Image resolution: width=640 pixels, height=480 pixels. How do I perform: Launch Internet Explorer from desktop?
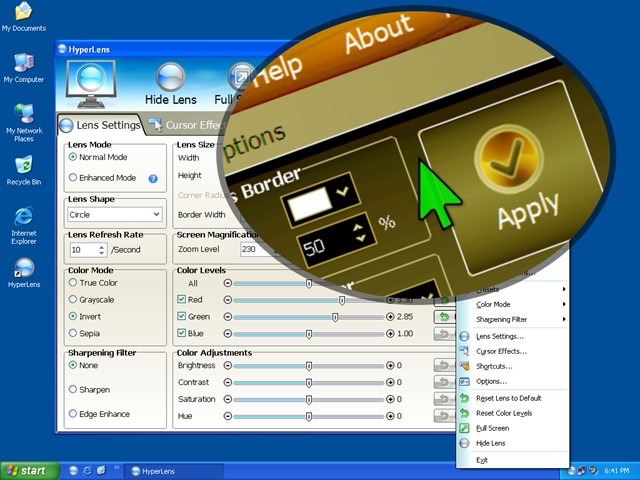pyautogui.click(x=24, y=226)
